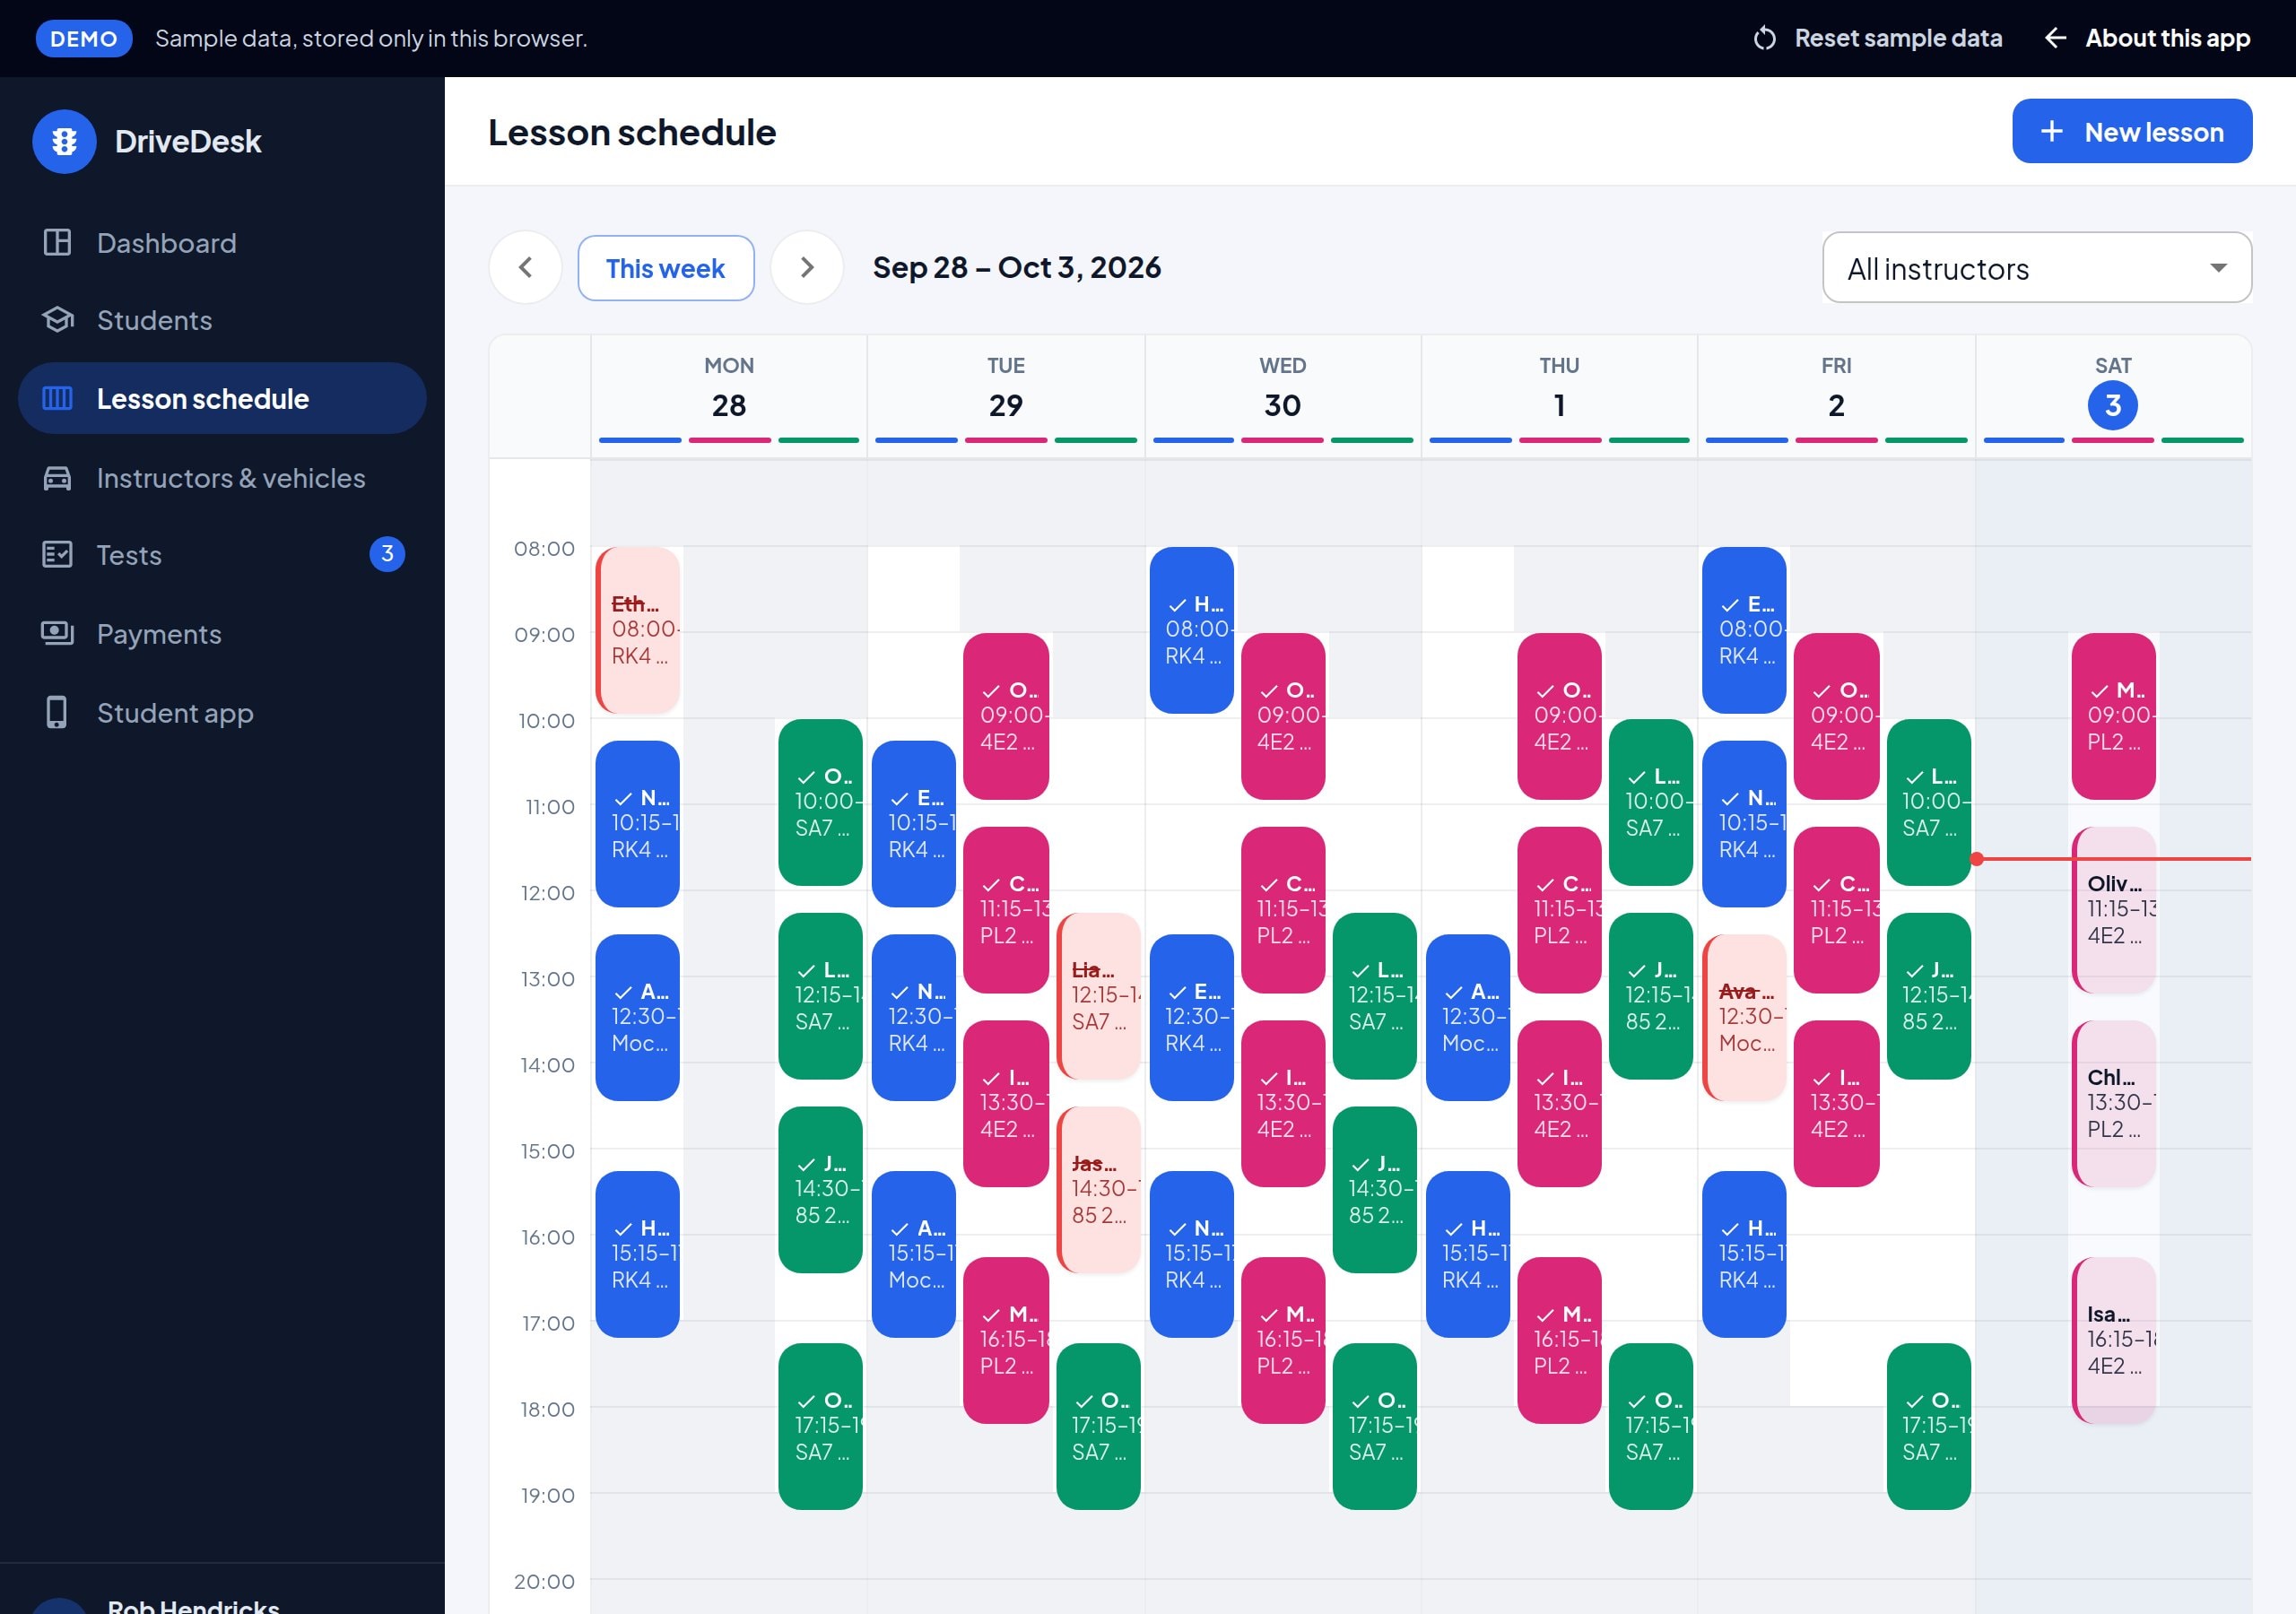Open cancelled Eth... lesson on Monday 08:00
The width and height of the screenshot is (2296, 1614).
point(638,630)
